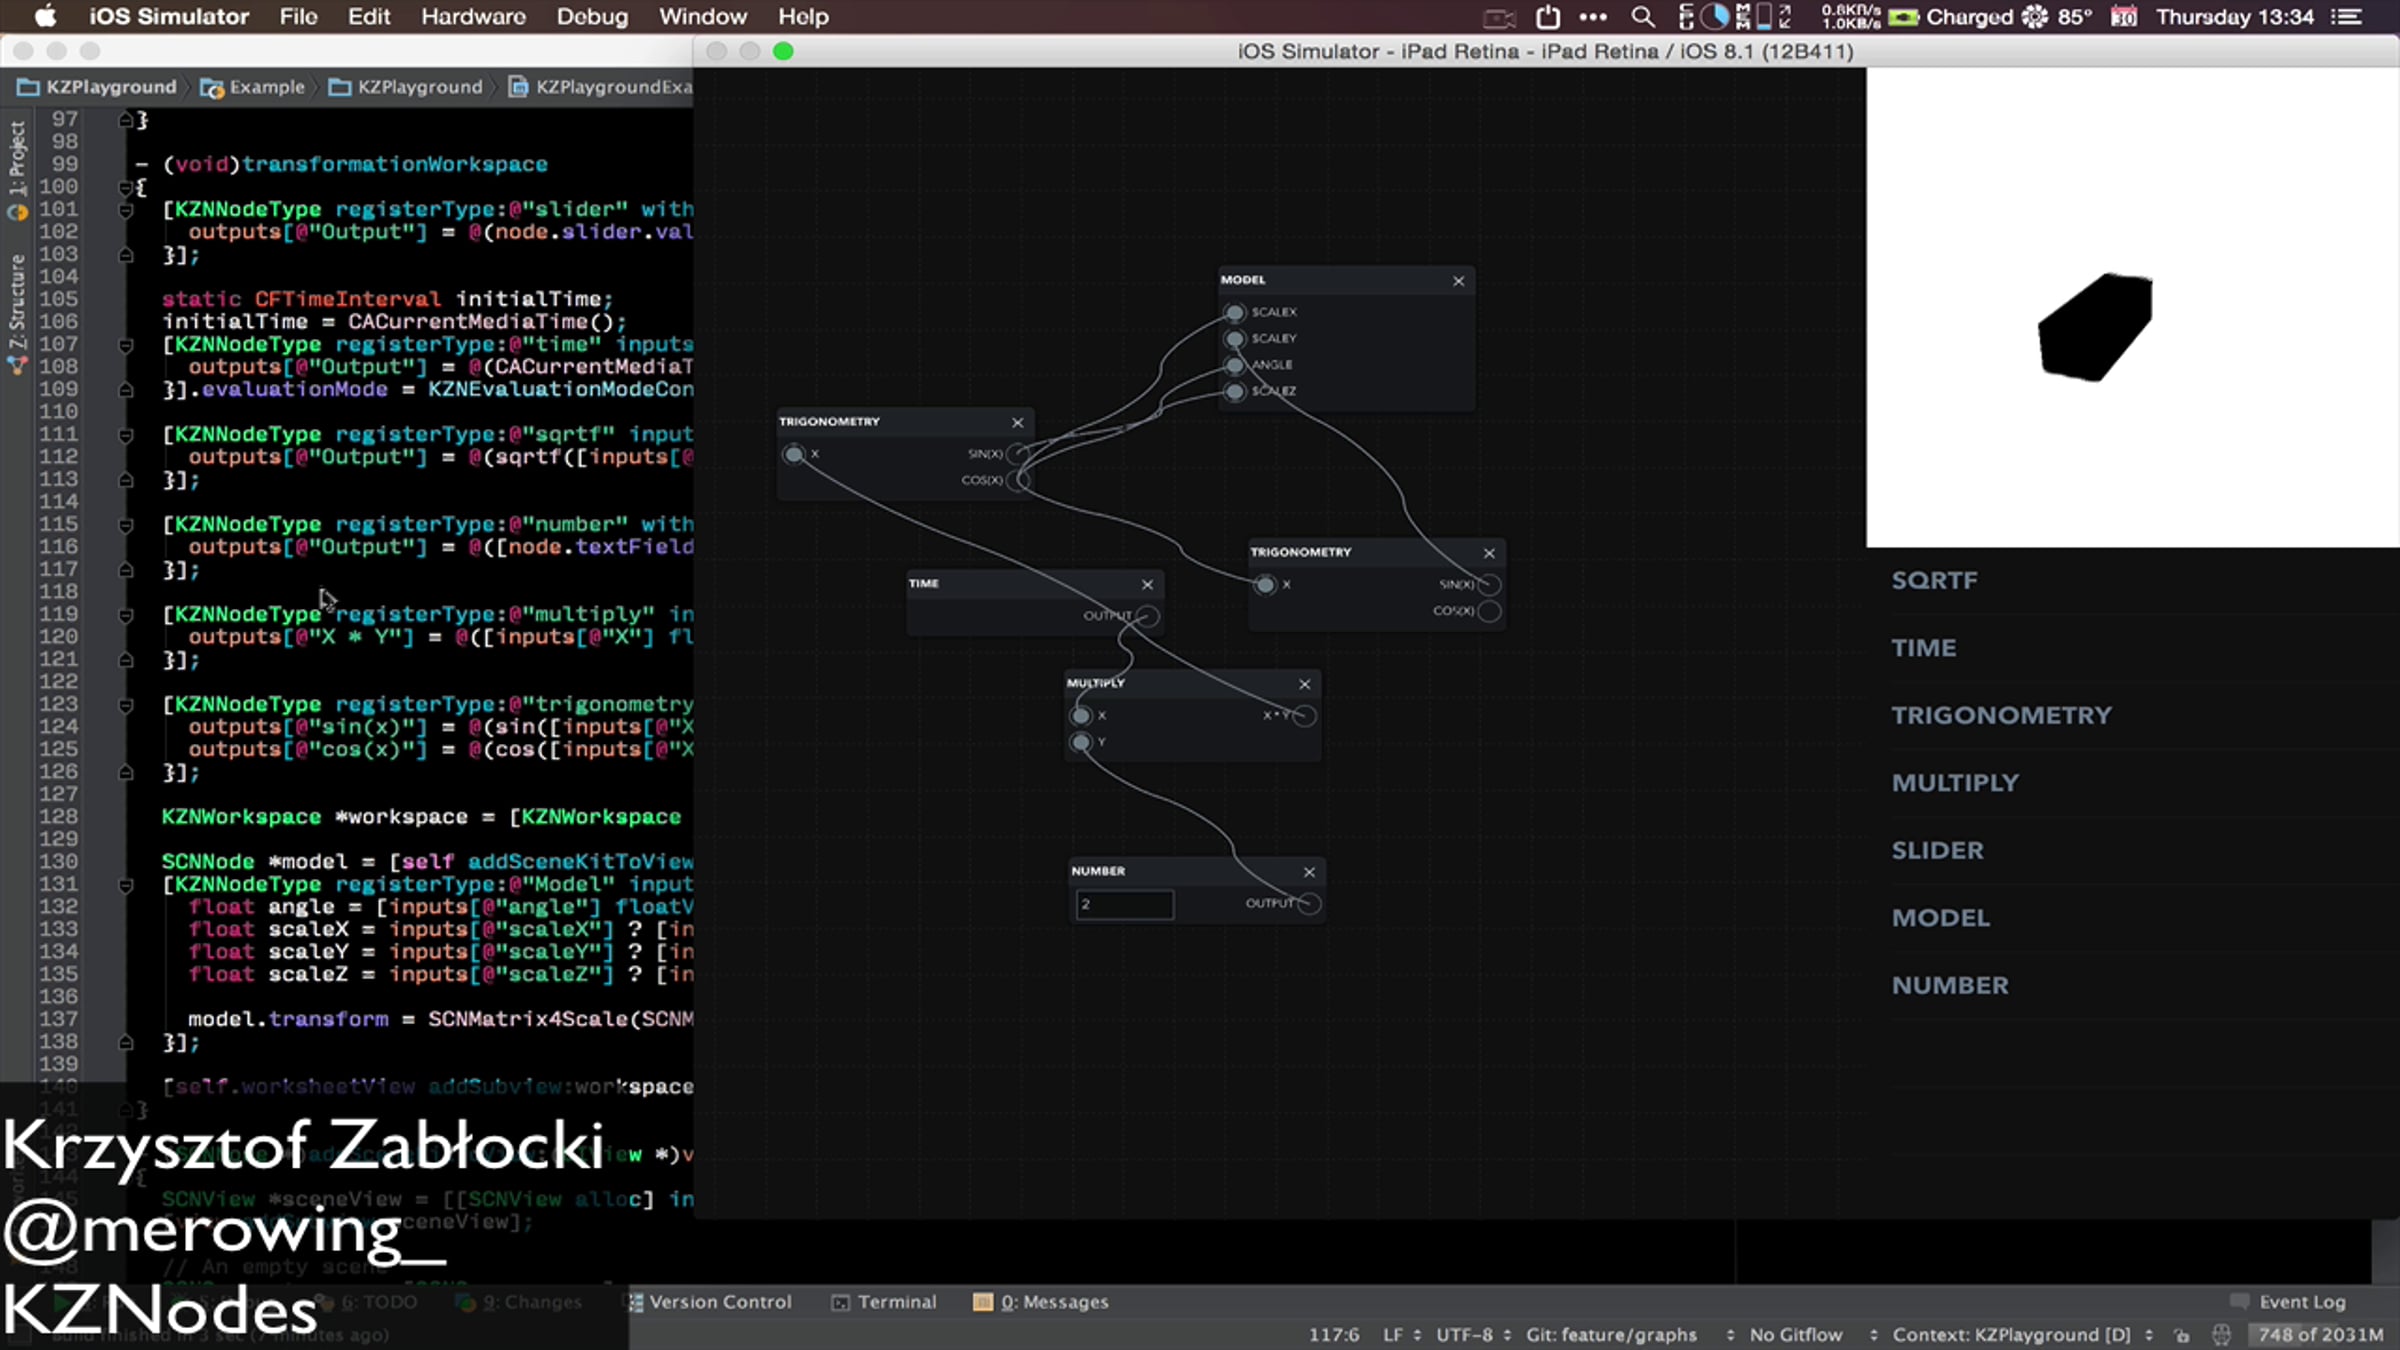Open the Version Control tool window
This screenshot has width=2400, height=1350.
(709, 1302)
